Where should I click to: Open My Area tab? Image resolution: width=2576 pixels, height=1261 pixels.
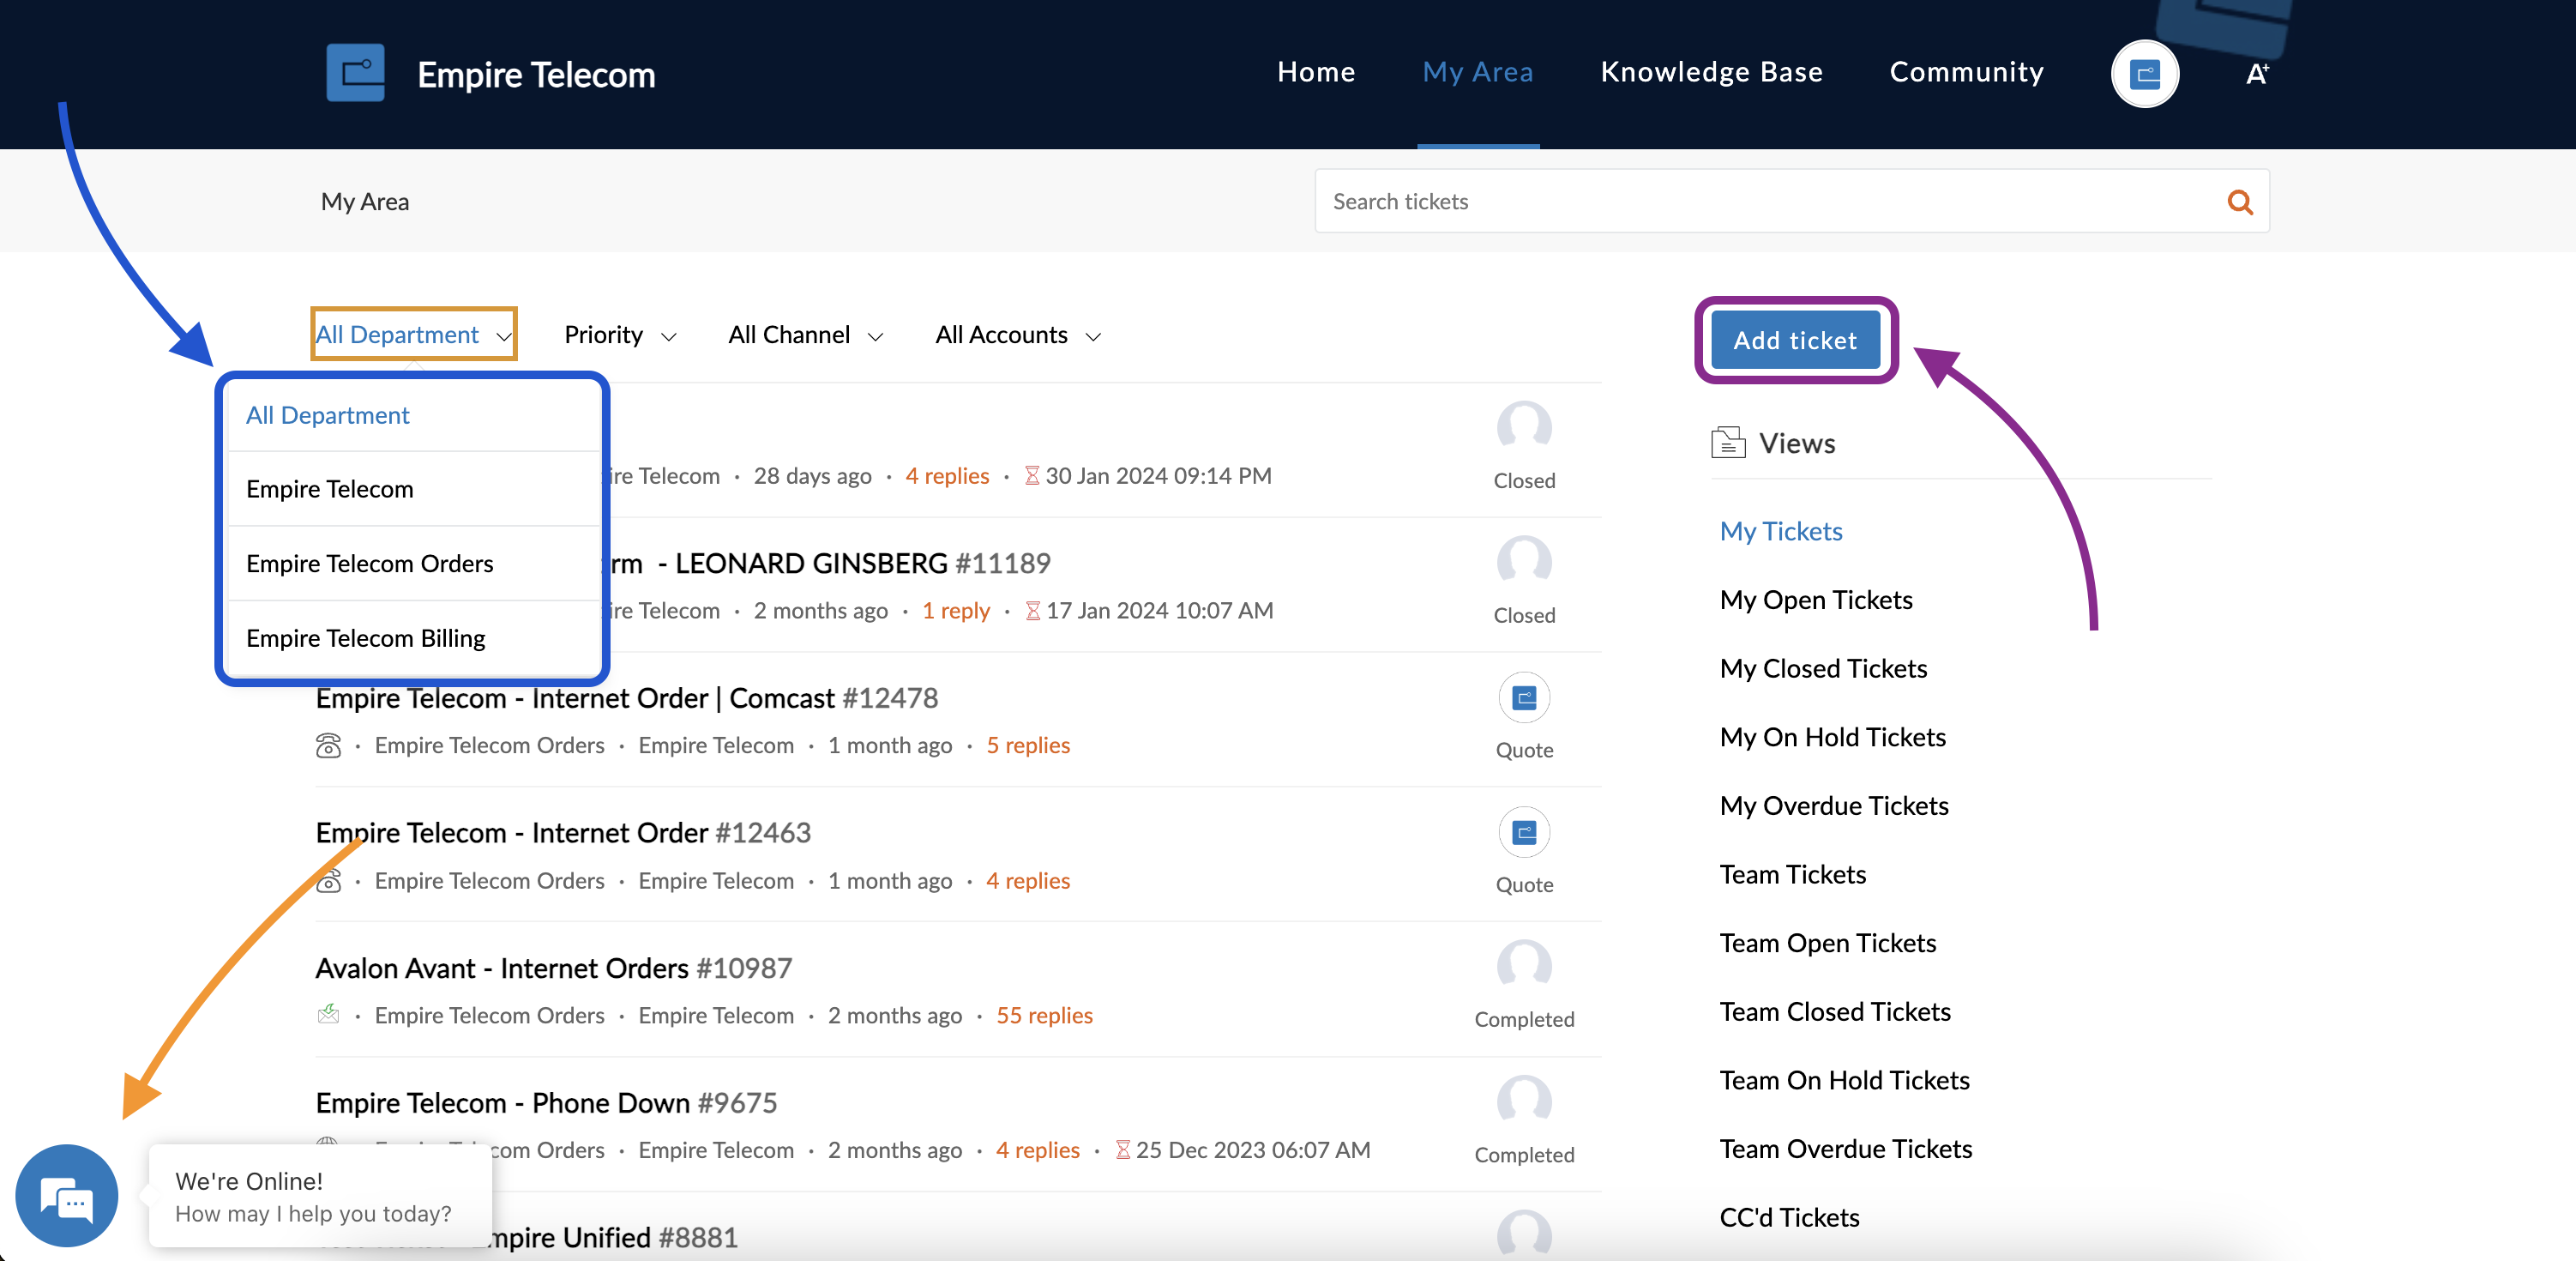click(1478, 72)
